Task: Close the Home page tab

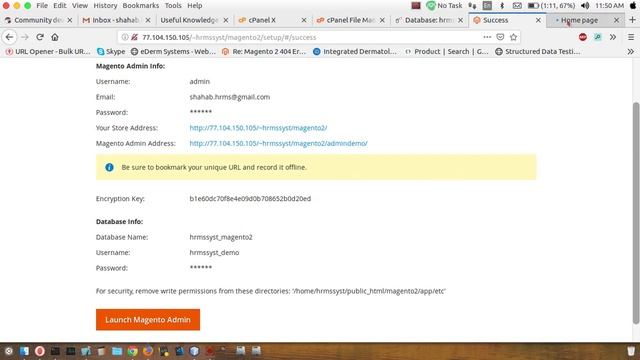Action: [616, 20]
